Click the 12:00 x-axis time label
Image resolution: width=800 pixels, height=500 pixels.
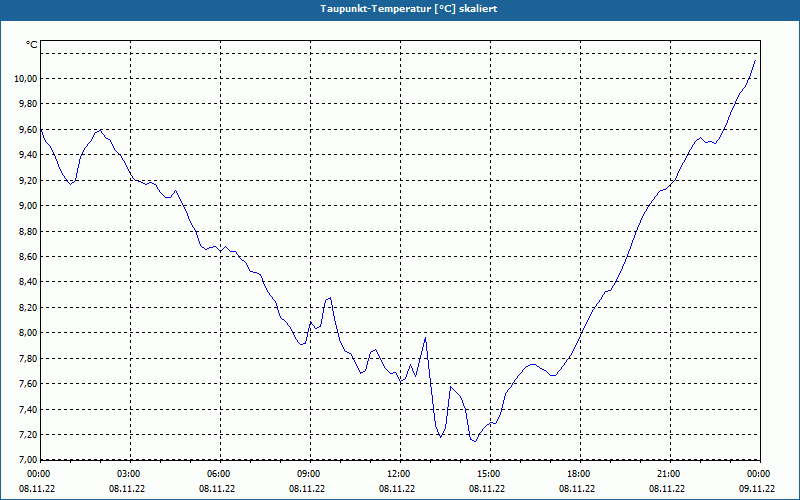[399, 474]
